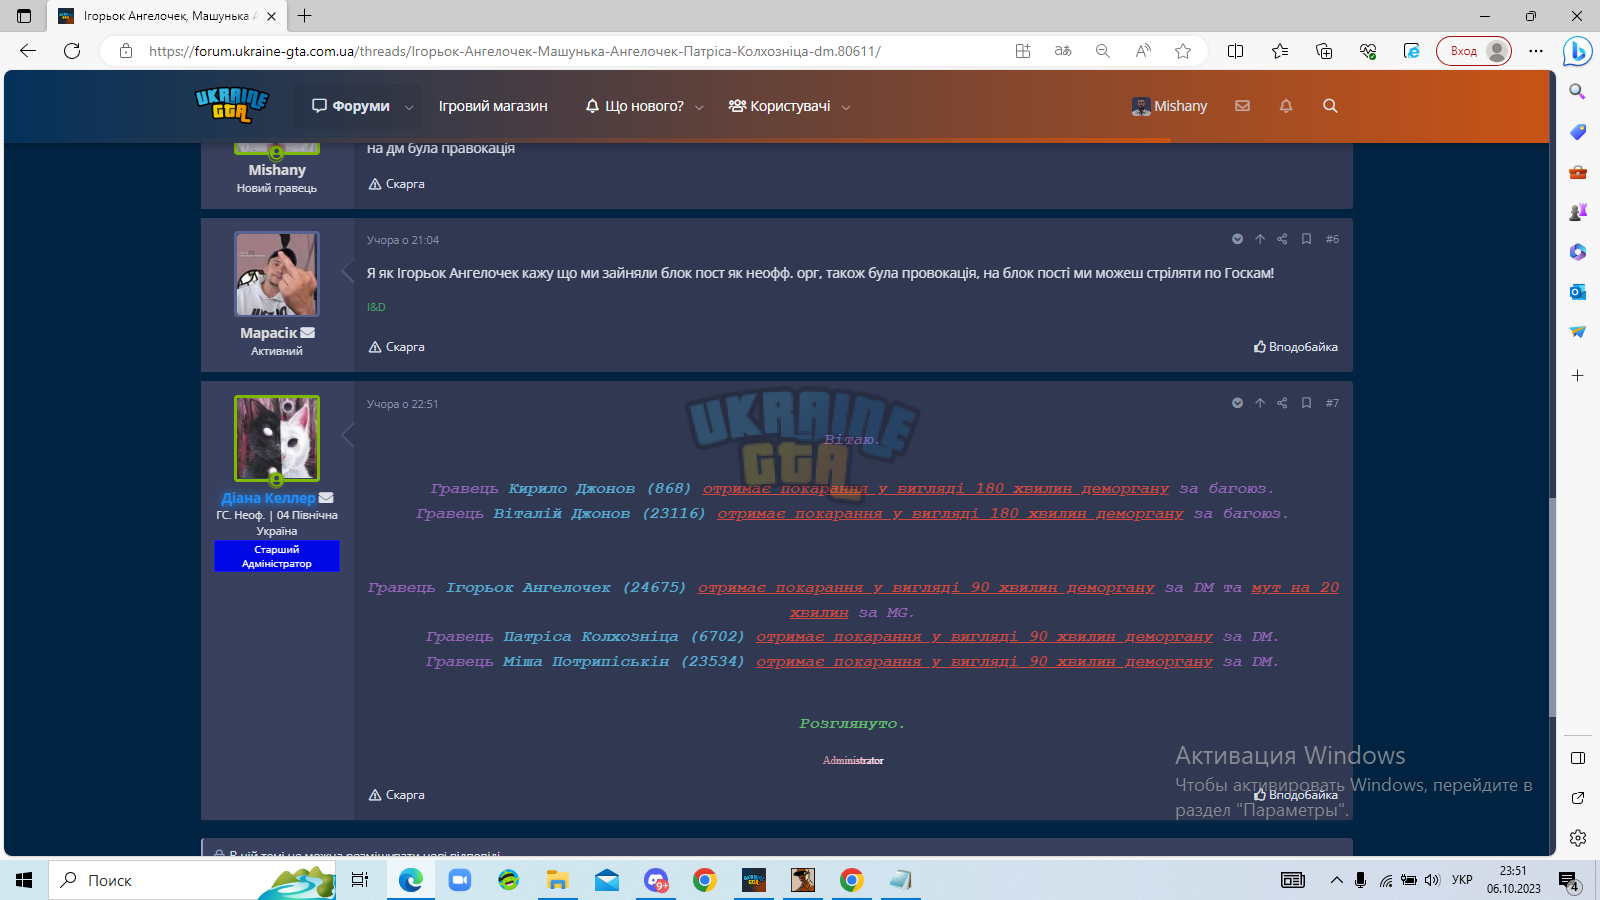Like post #6 with Вподобайка
Screen dimensions: 1600x900
click(x=1296, y=347)
